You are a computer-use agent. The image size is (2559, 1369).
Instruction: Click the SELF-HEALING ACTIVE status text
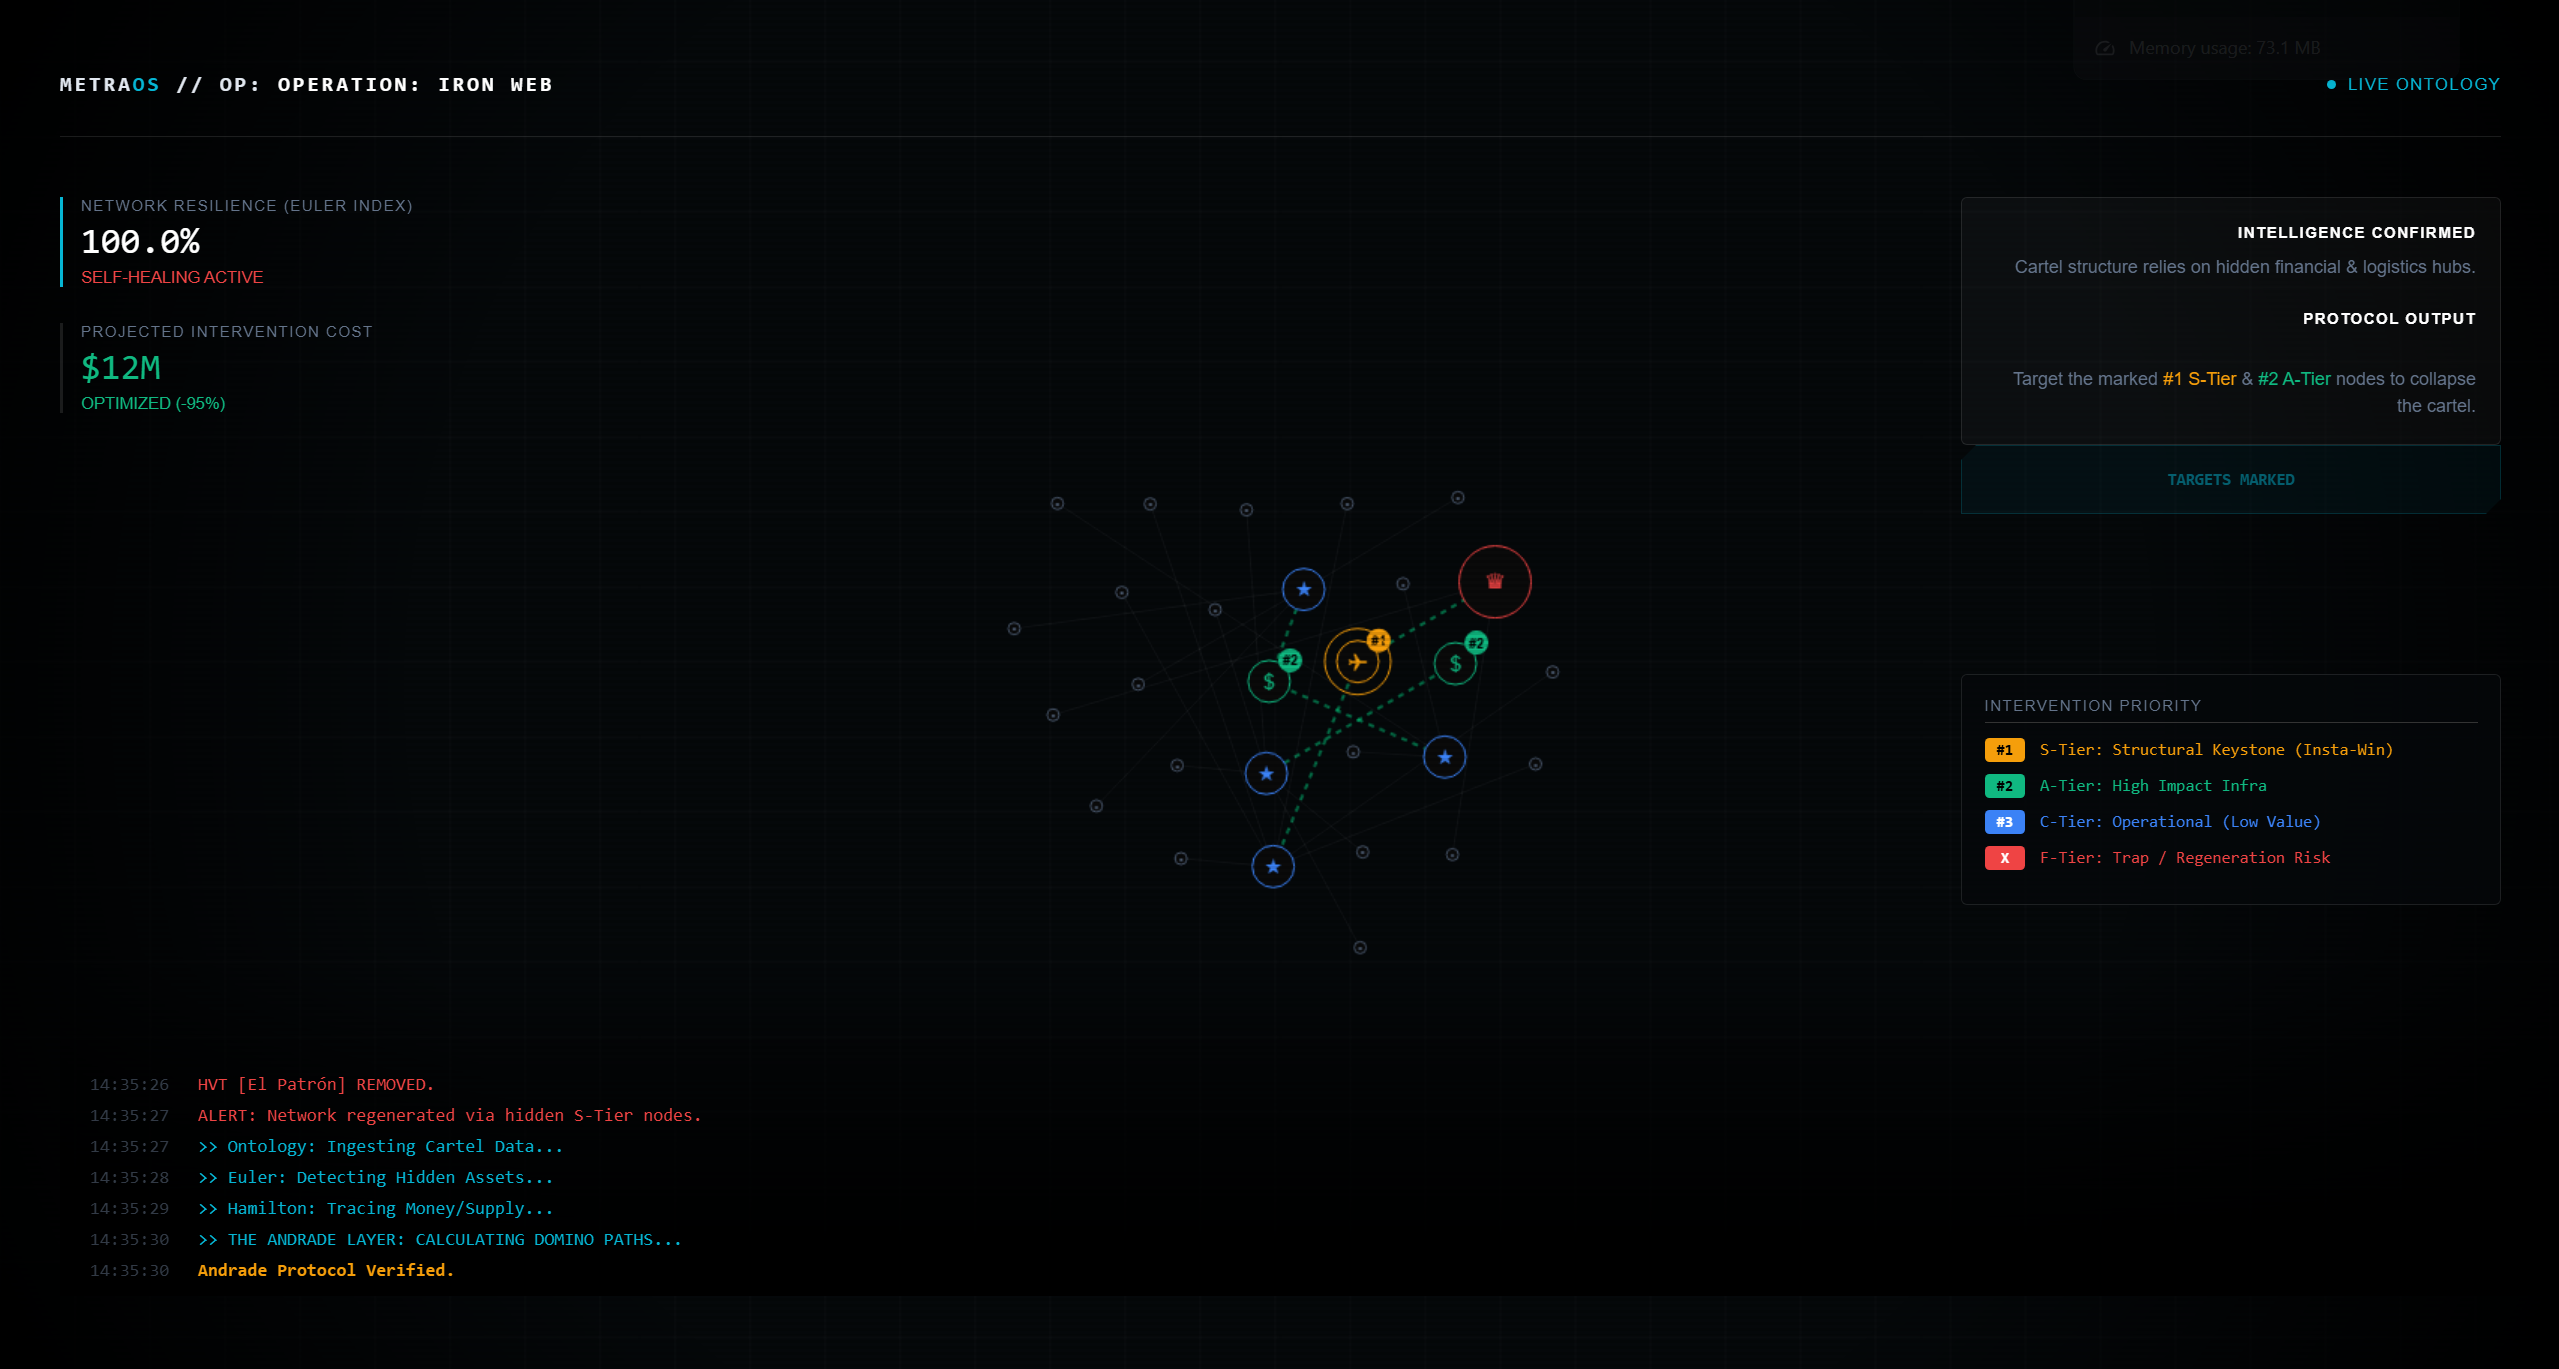coord(172,277)
